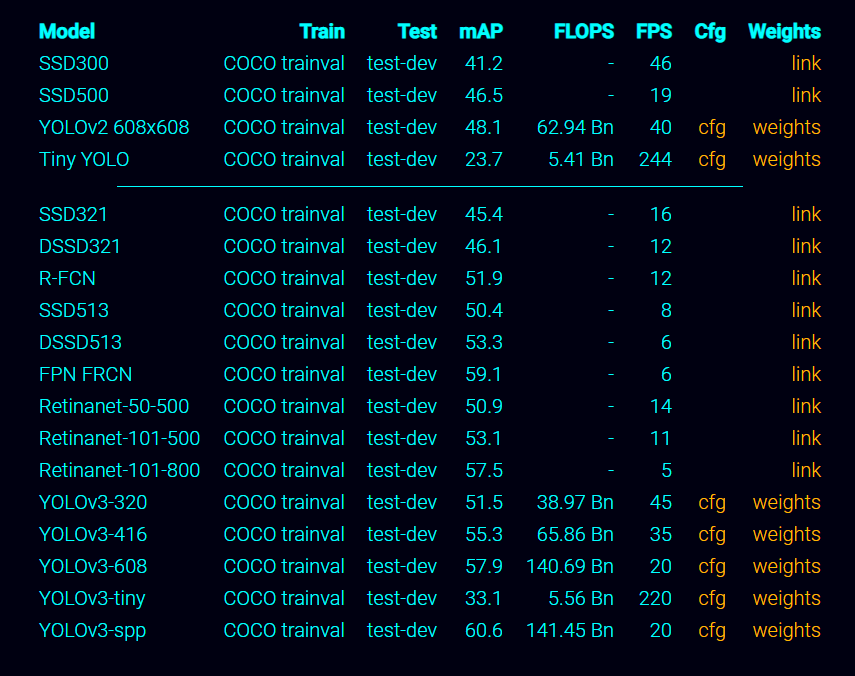Click the 220 FPS value
855x676 pixels.
point(655,599)
